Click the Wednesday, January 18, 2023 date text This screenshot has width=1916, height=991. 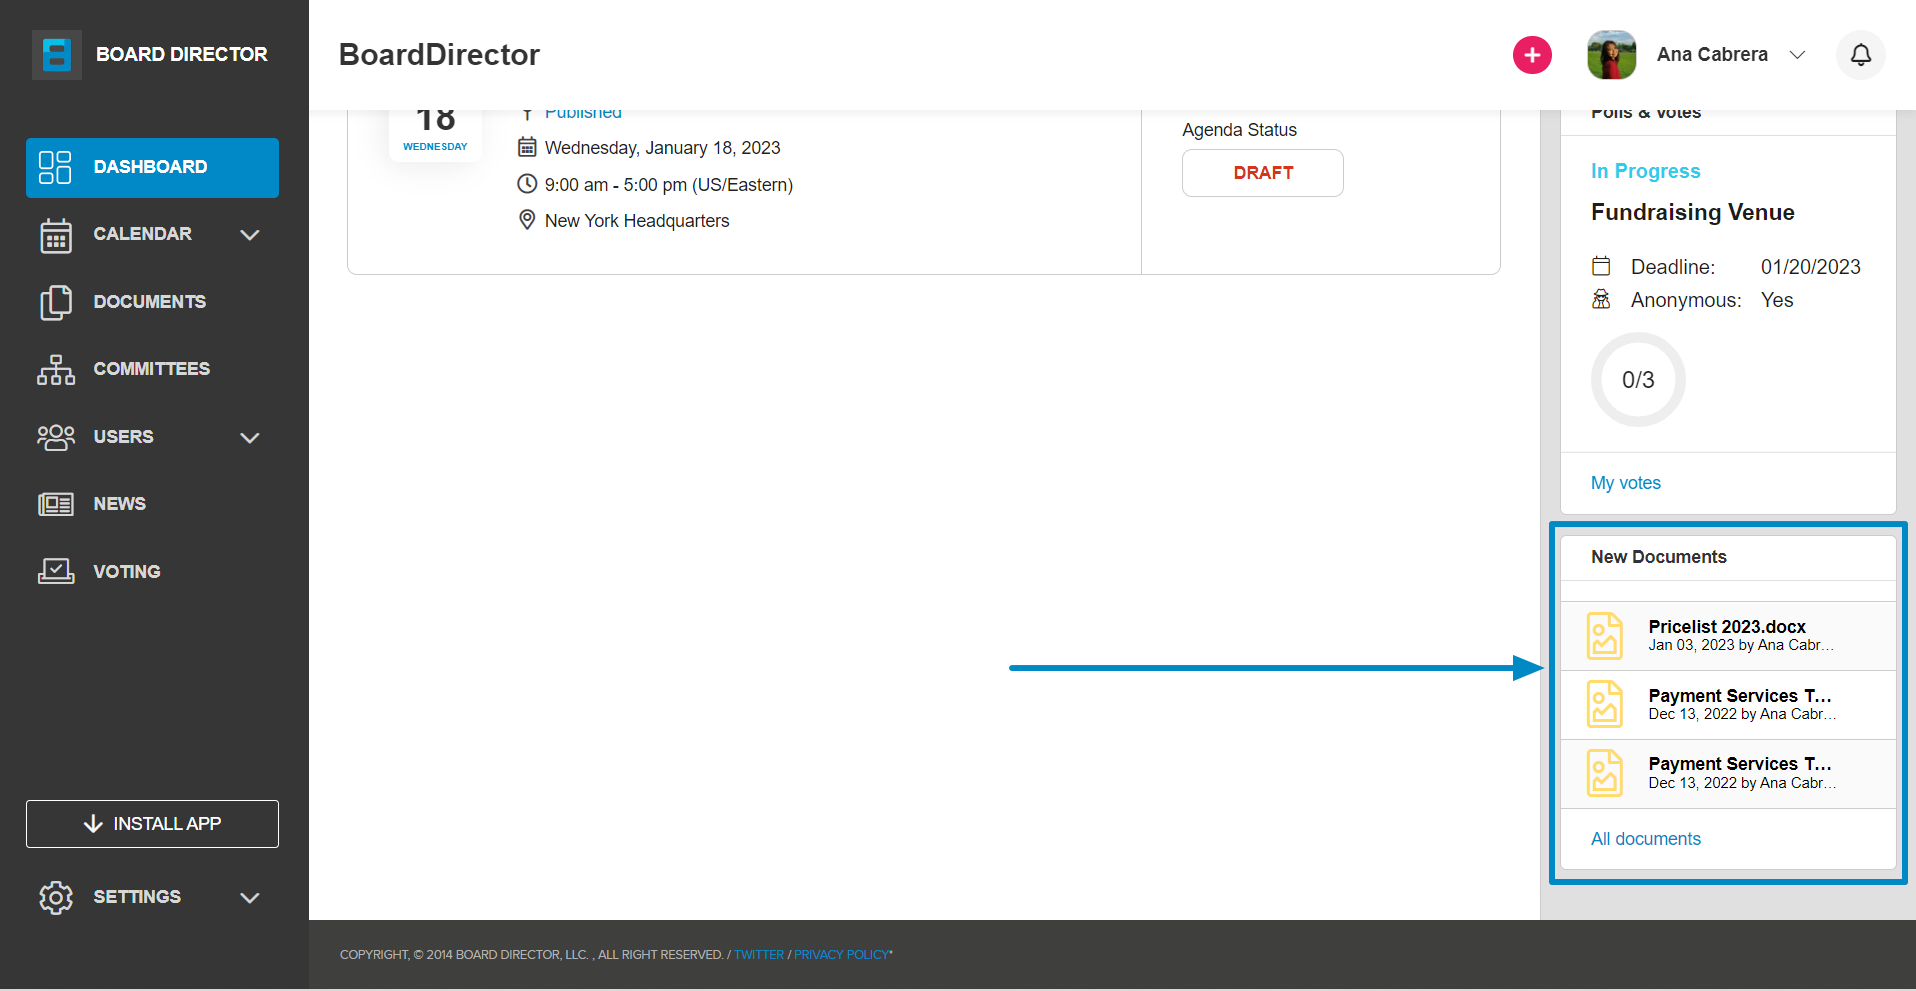click(662, 148)
